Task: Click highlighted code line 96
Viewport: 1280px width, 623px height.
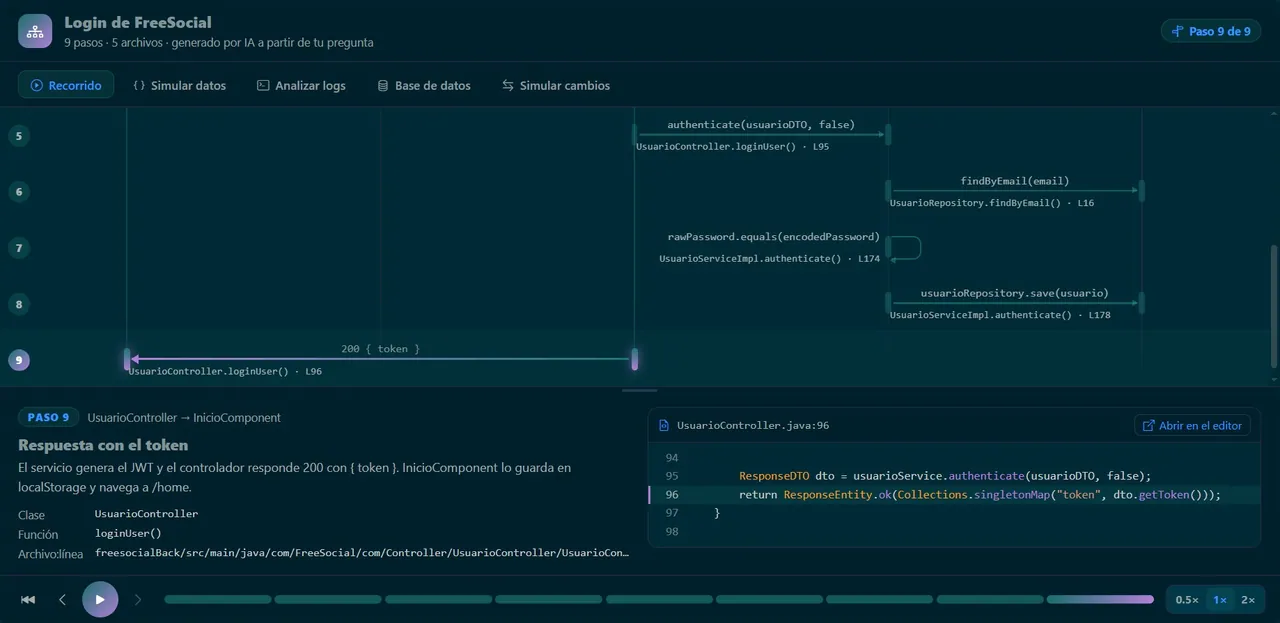Action: click(954, 495)
